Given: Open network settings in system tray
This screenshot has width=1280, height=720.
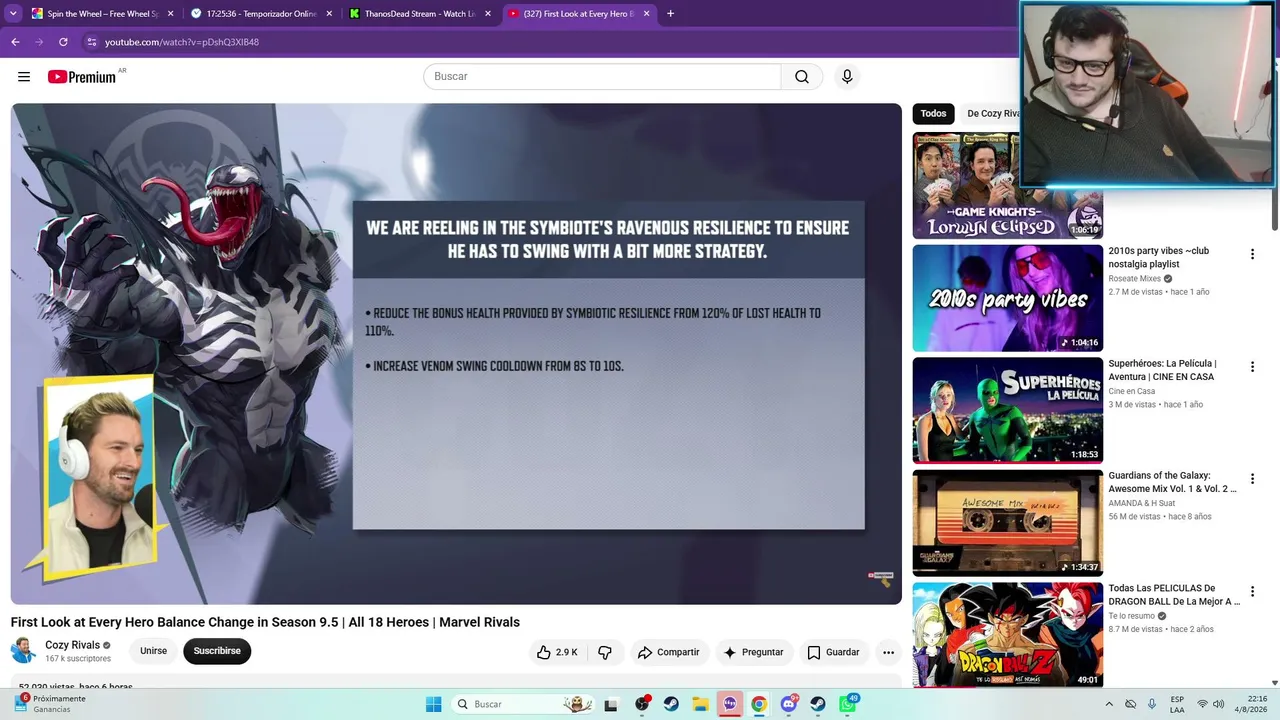Looking at the screenshot, I should 1202,704.
